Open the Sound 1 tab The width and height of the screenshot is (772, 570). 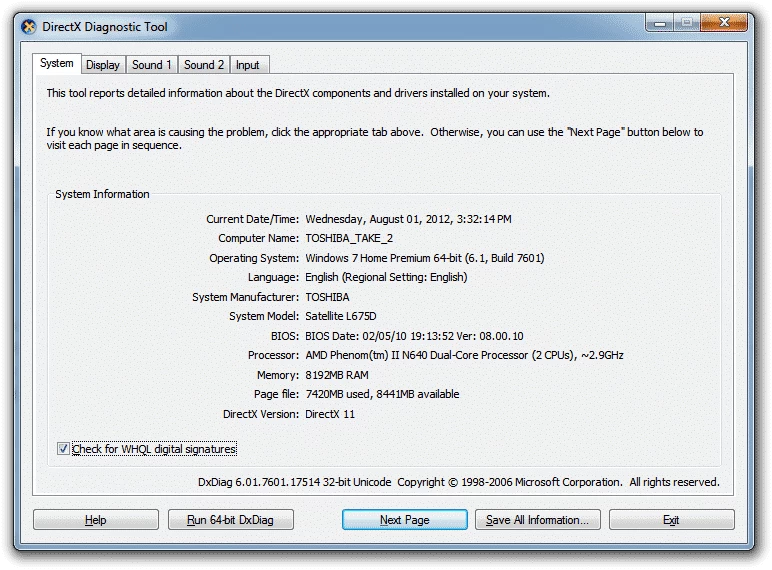pos(152,65)
